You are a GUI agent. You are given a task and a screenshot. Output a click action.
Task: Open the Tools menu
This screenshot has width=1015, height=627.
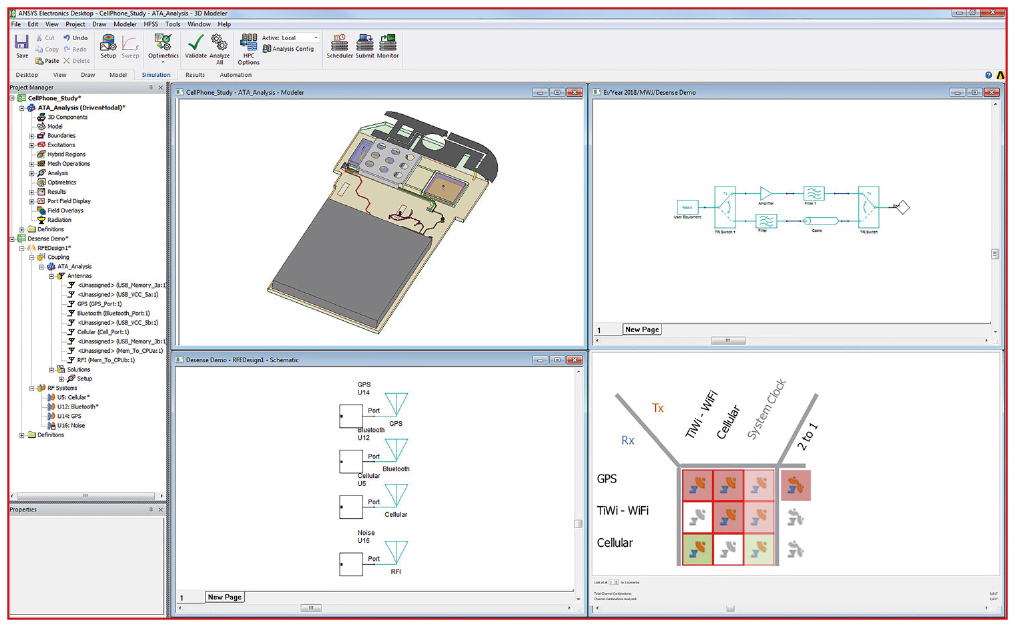(x=173, y=24)
